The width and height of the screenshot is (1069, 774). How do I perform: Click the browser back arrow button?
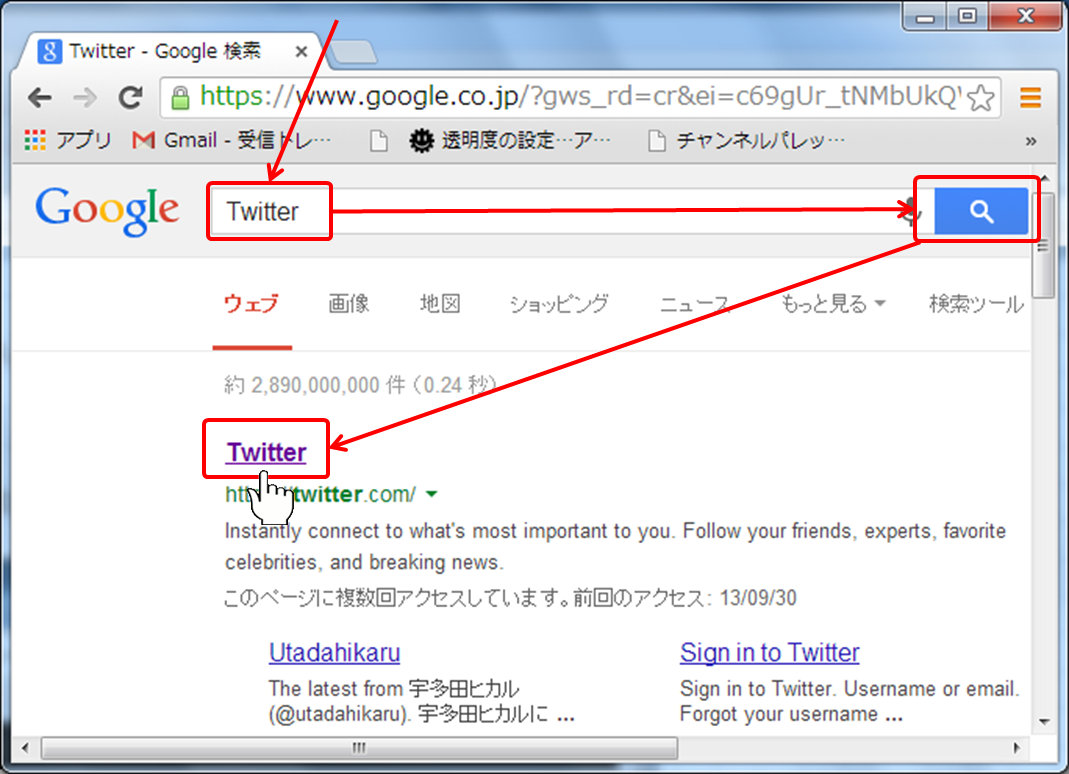39,98
